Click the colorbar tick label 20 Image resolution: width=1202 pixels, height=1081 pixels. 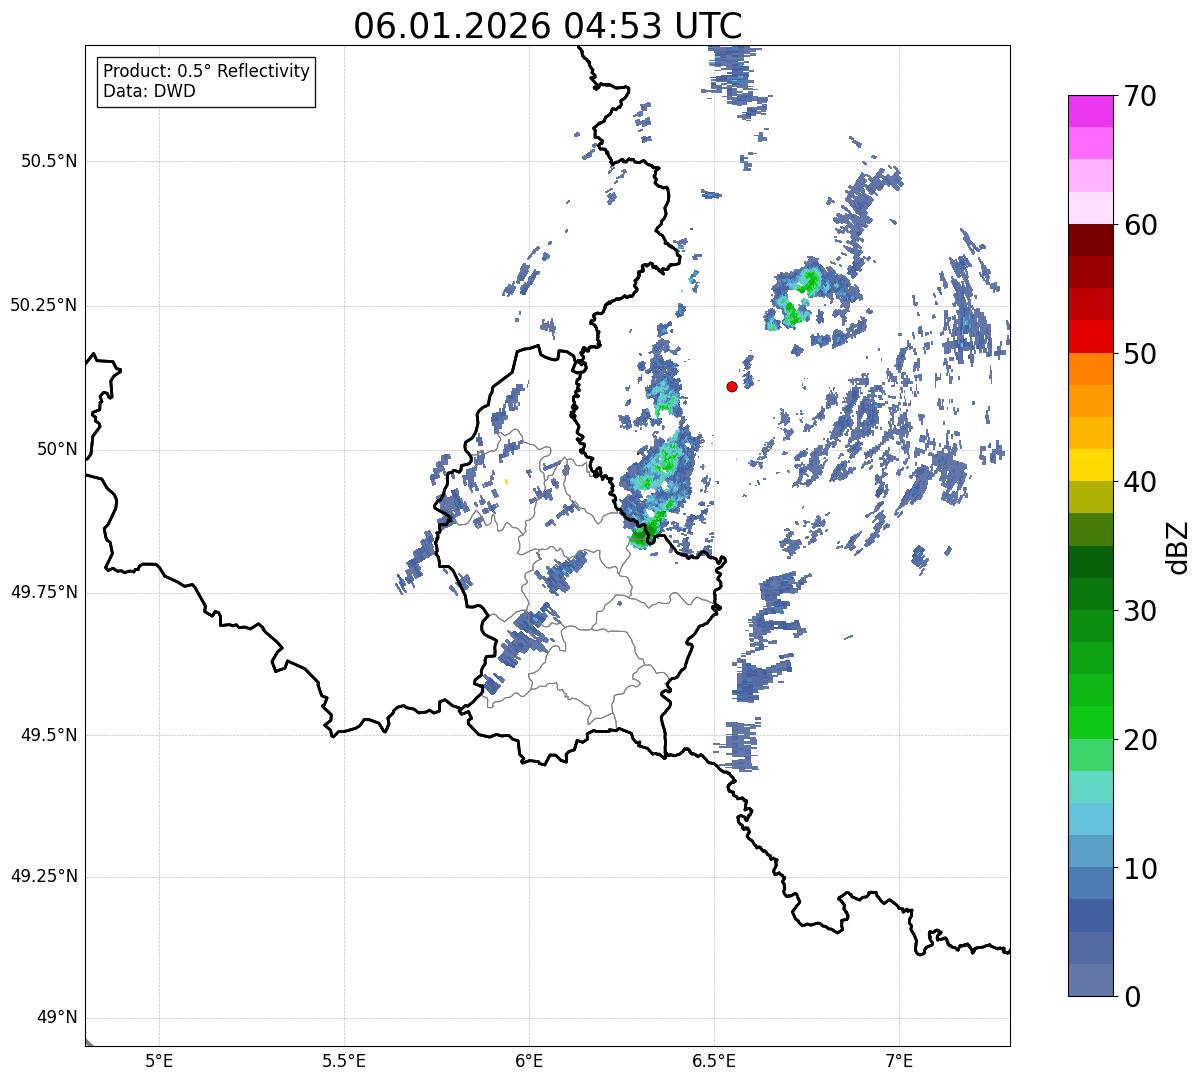click(1140, 740)
